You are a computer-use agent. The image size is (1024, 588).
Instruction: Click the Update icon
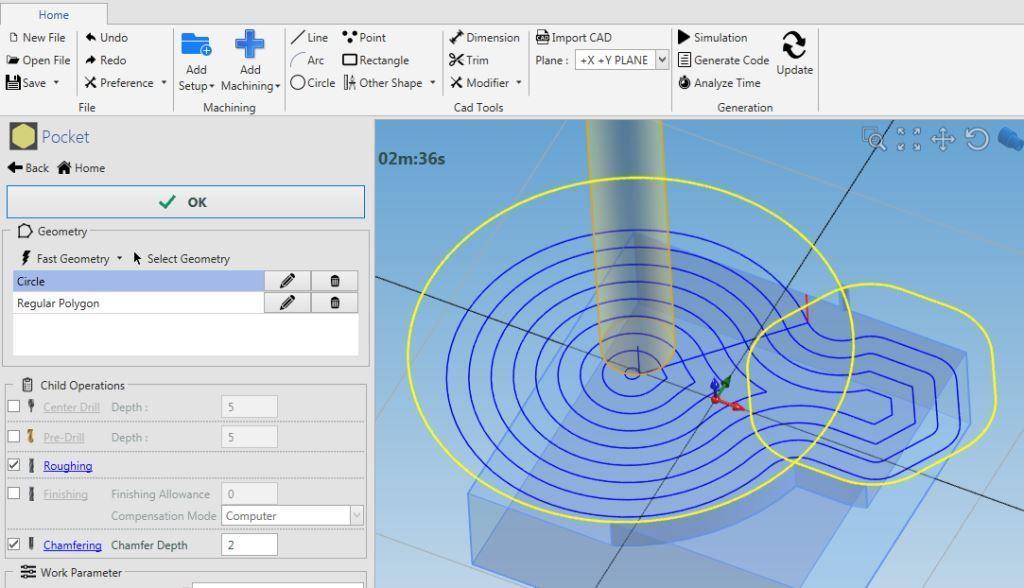[794, 46]
